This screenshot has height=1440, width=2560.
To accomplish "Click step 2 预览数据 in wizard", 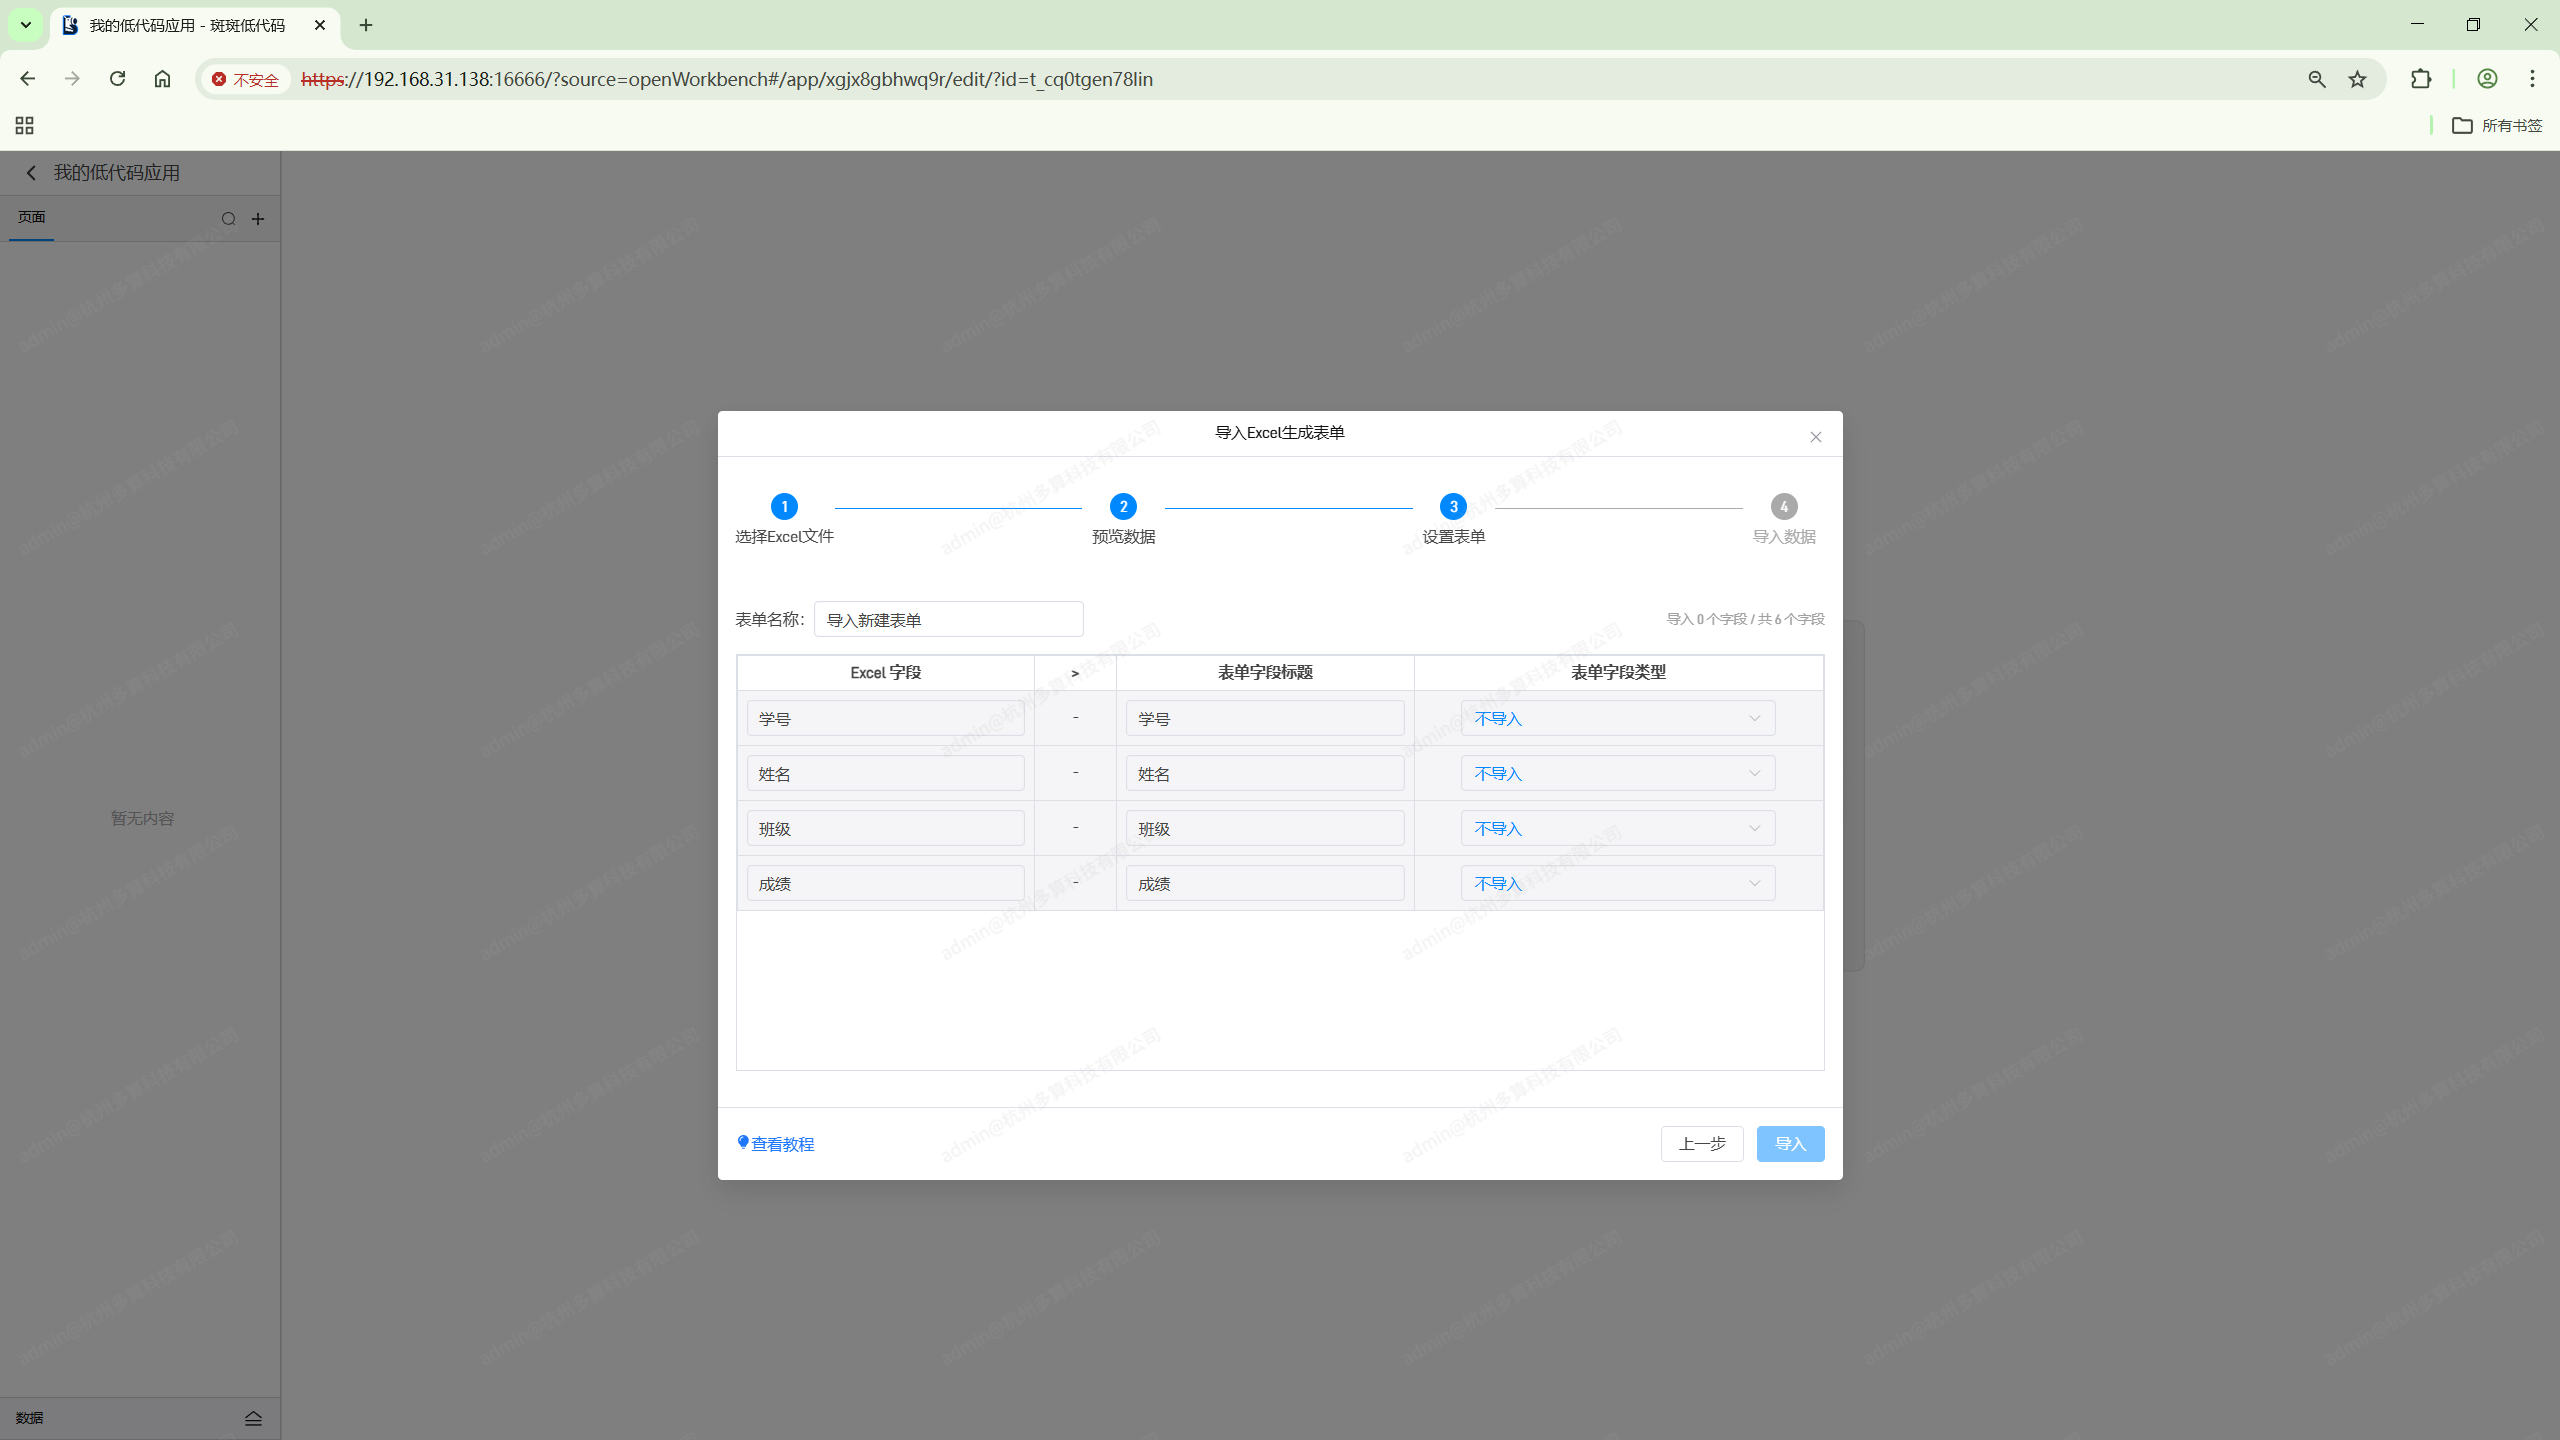I will 1123,507.
